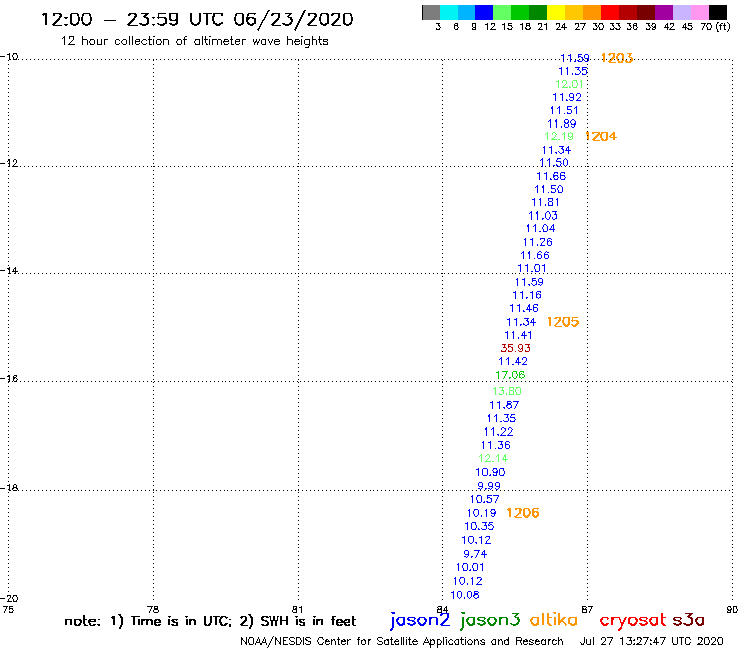The image size is (740, 650).
Task: Click the wave height value 11.41
Action: pyautogui.click(x=518, y=336)
